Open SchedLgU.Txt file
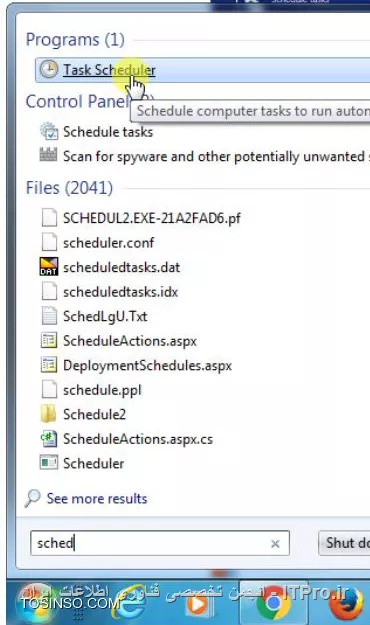This screenshot has height=625, width=370. (x=105, y=317)
